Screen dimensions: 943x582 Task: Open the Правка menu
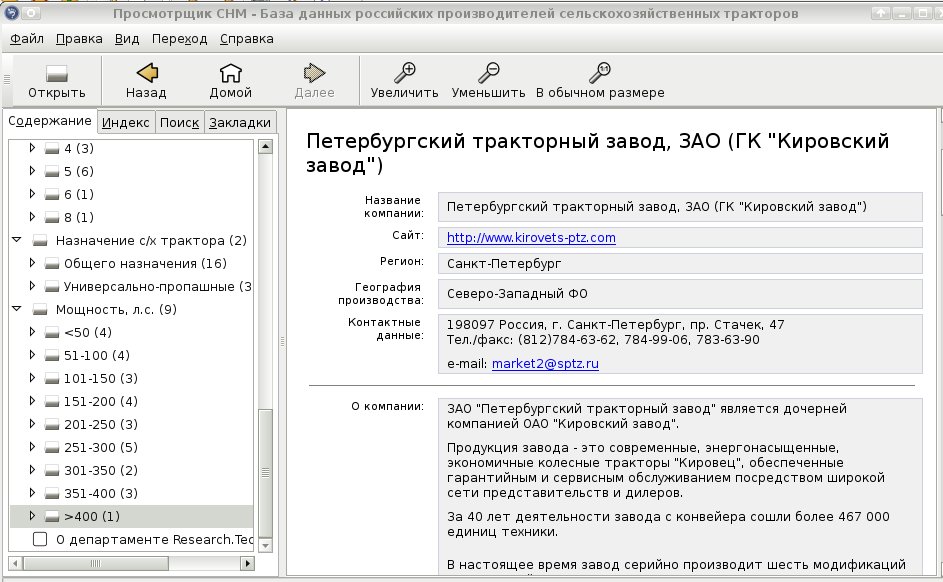point(79,39)
